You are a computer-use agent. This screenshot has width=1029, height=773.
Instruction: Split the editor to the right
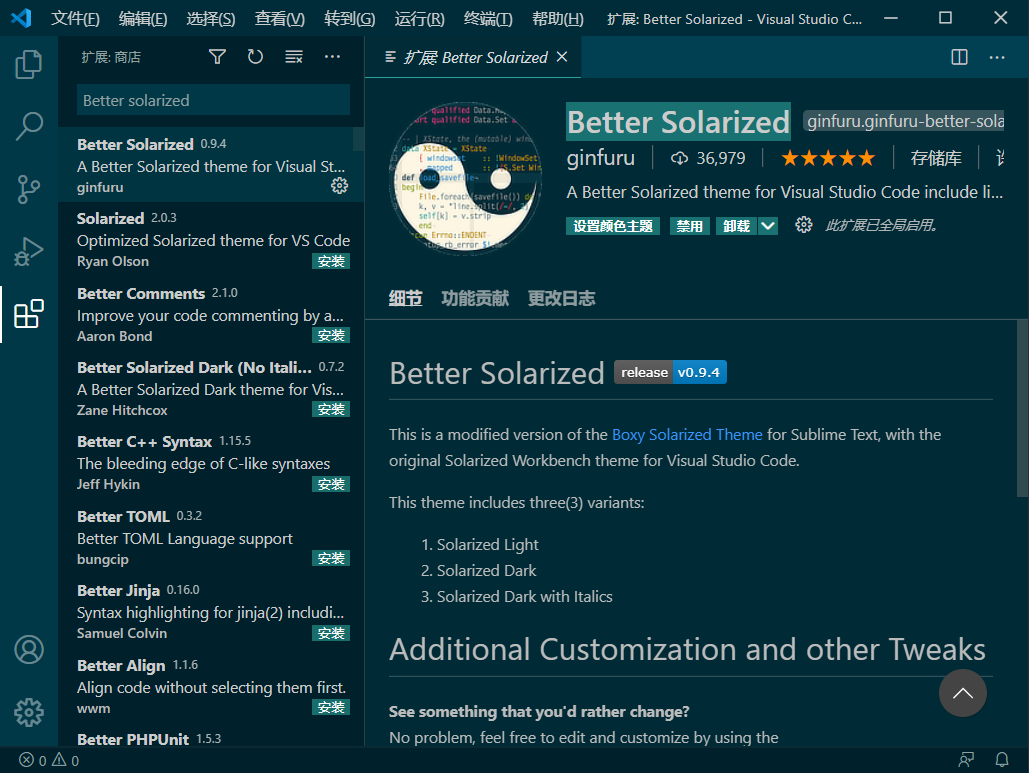click(959, 57)
